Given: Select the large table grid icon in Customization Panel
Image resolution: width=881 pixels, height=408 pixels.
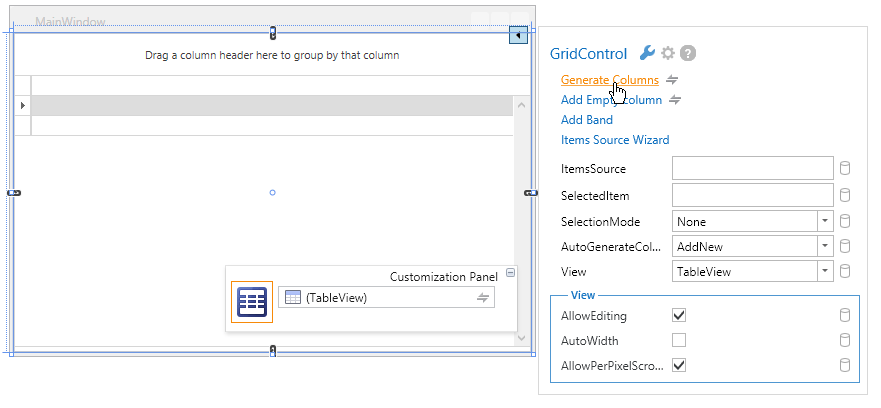Looking at the screenshot, I should pyautogui.click(x=252, y=302).
